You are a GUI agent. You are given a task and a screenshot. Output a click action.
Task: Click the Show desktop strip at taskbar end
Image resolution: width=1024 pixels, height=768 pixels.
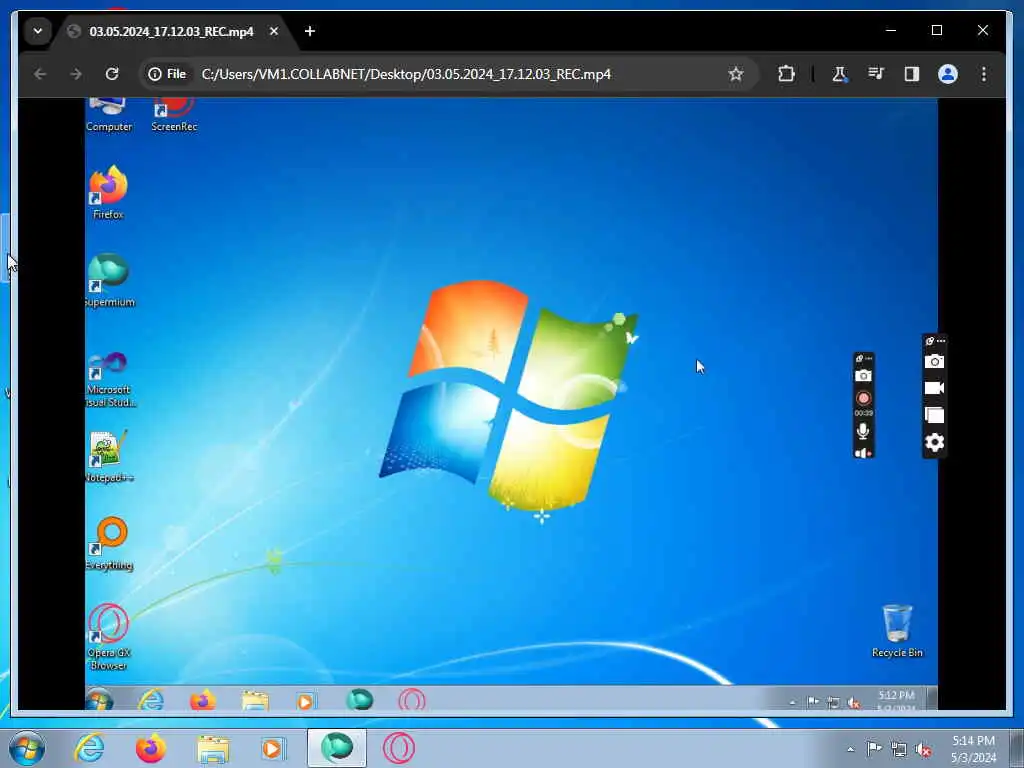coord(1017,748)
